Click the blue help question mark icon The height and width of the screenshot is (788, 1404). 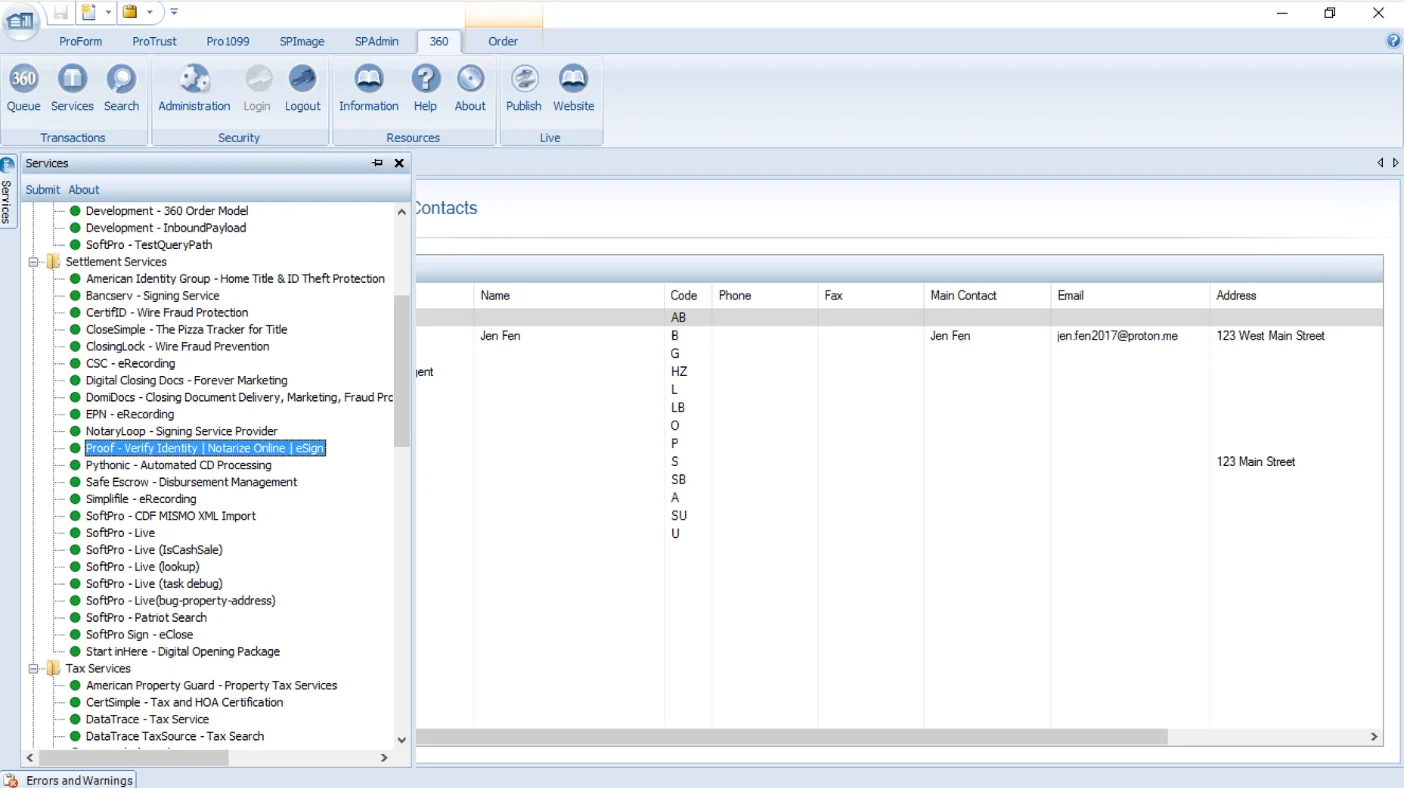[1394, 41]
